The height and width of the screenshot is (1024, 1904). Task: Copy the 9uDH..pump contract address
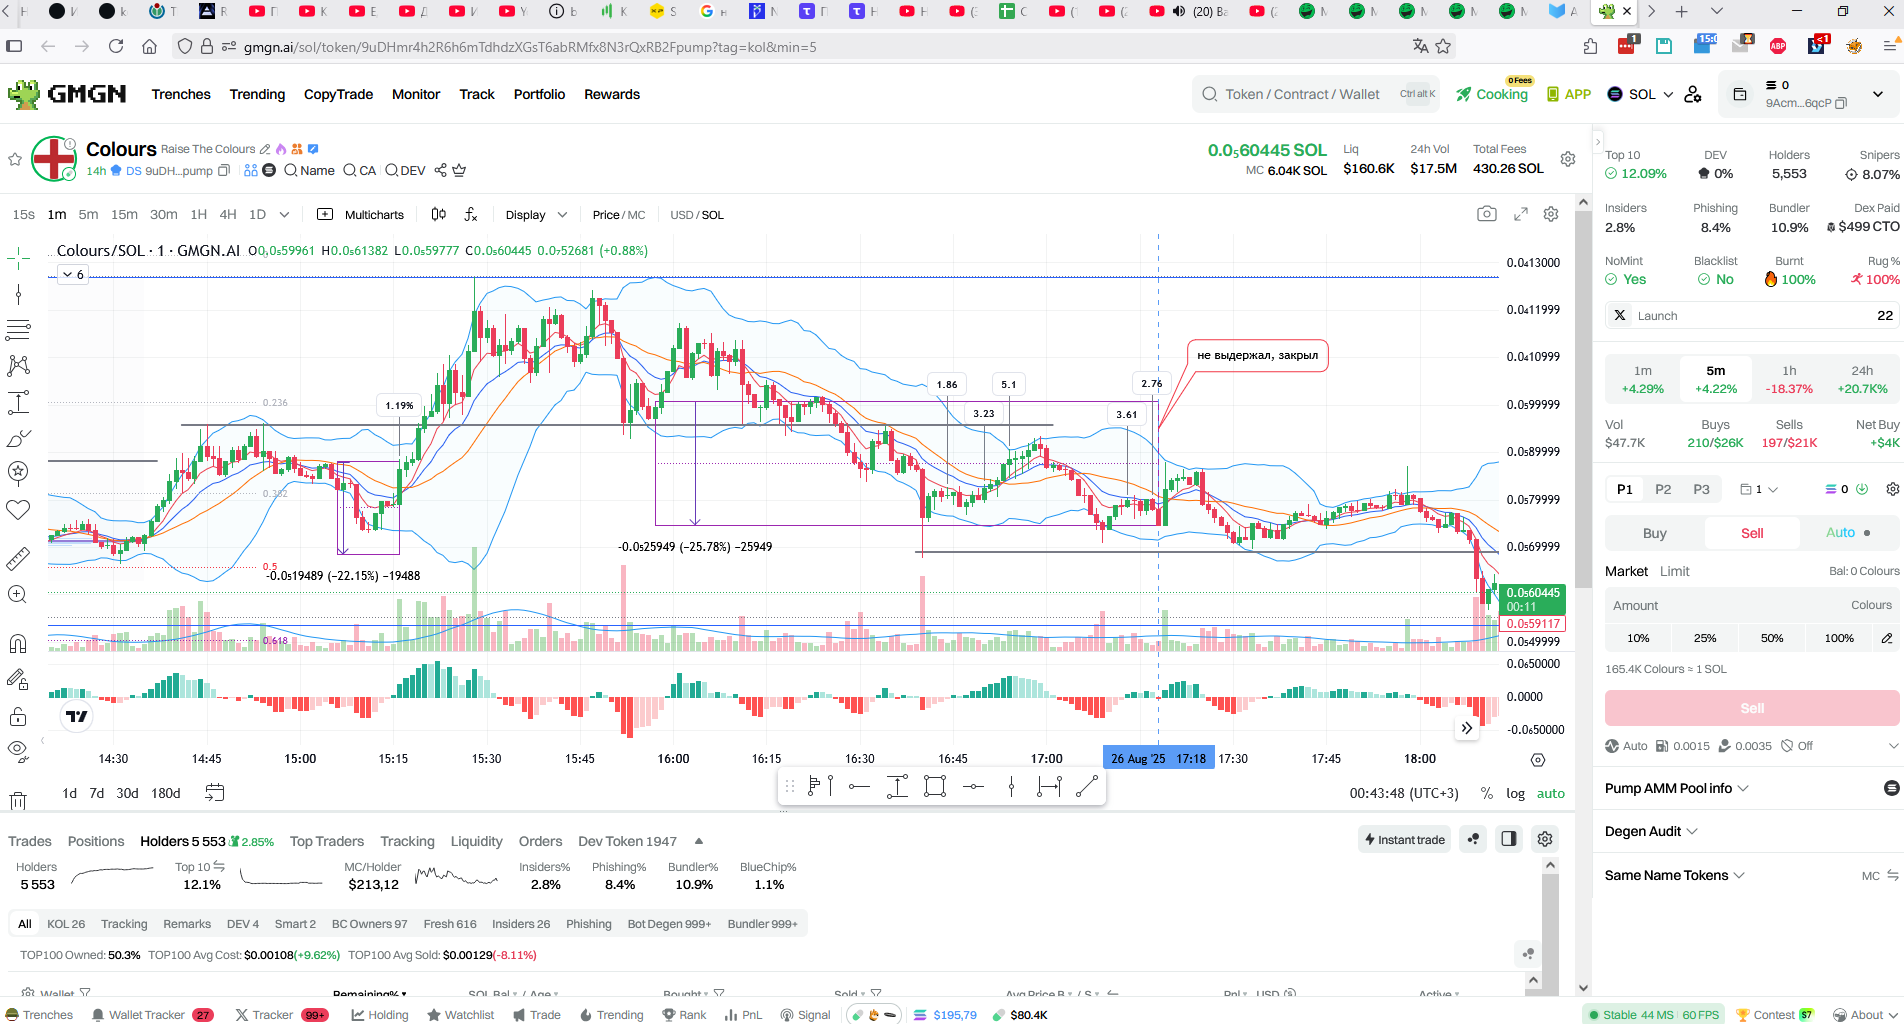click(x=224, y=170)
